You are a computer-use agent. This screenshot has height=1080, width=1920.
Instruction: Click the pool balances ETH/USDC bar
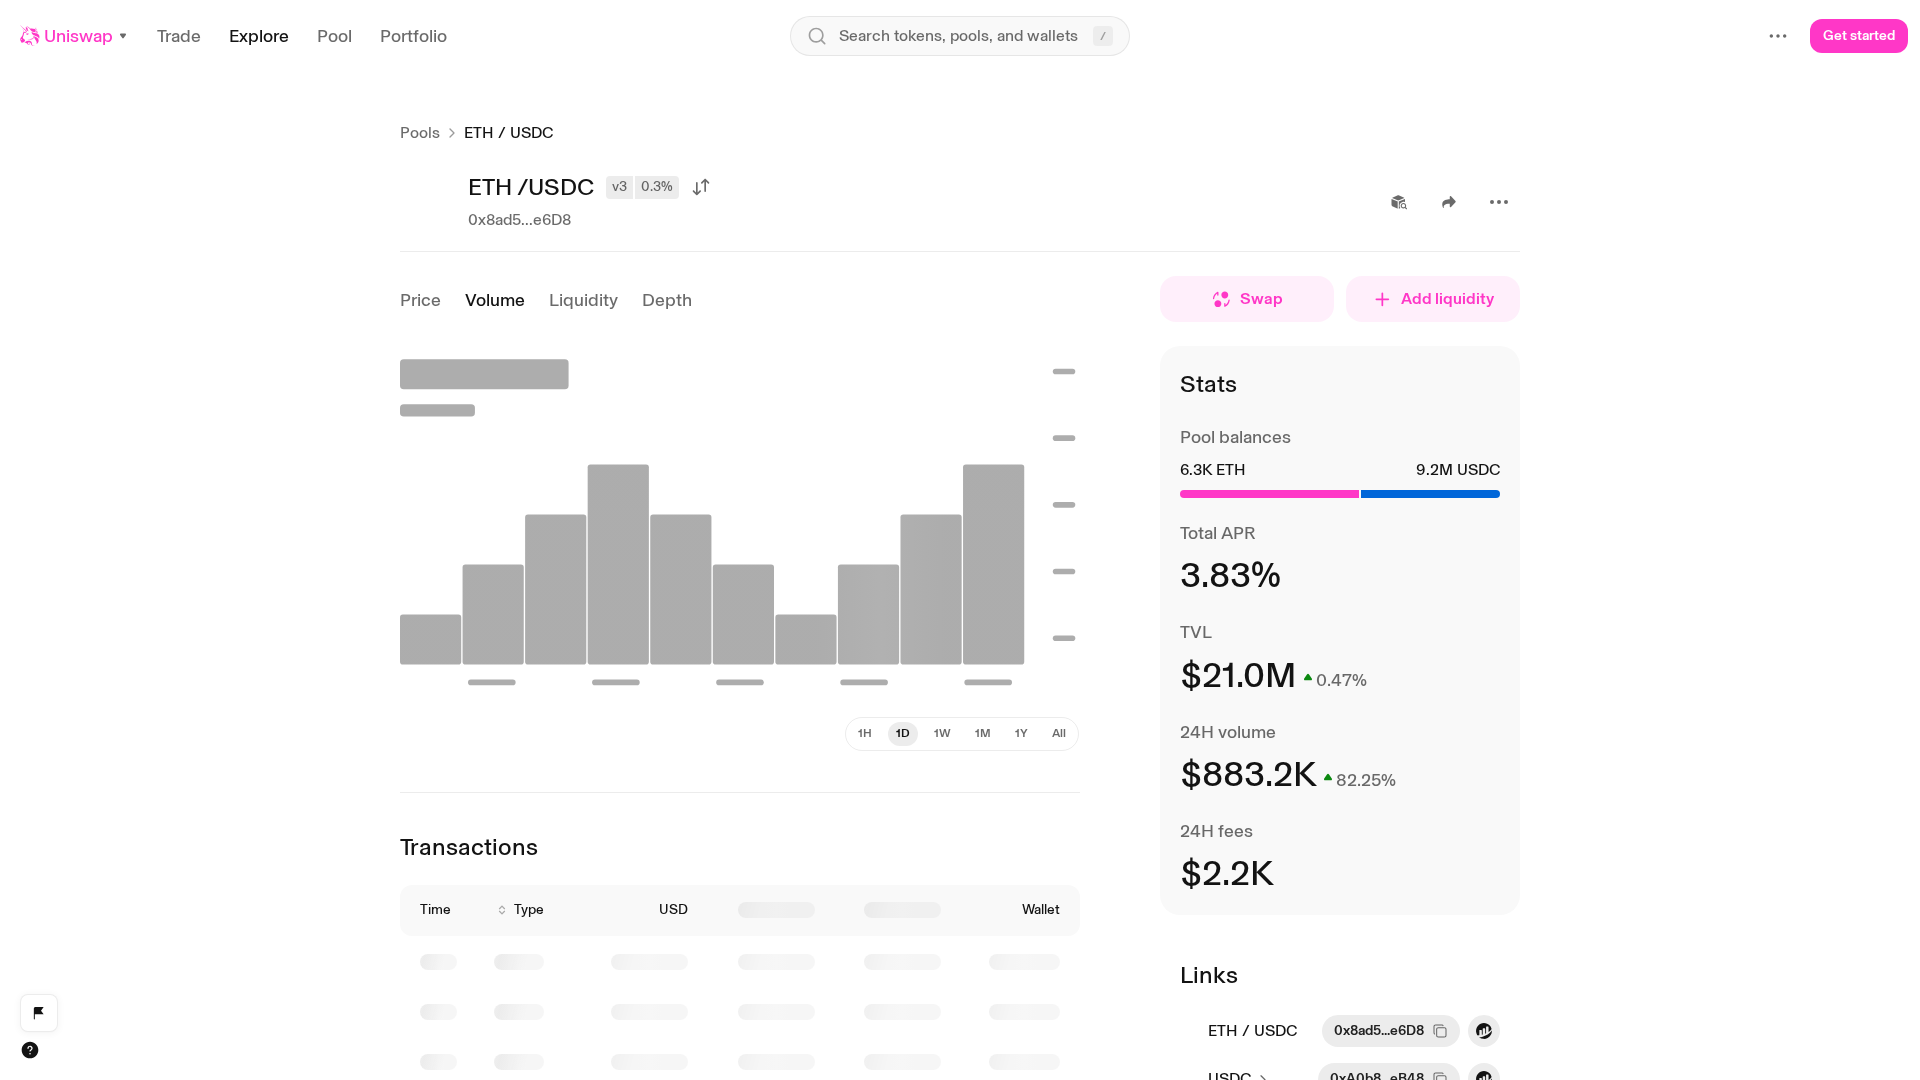(x=1340, y=494)
